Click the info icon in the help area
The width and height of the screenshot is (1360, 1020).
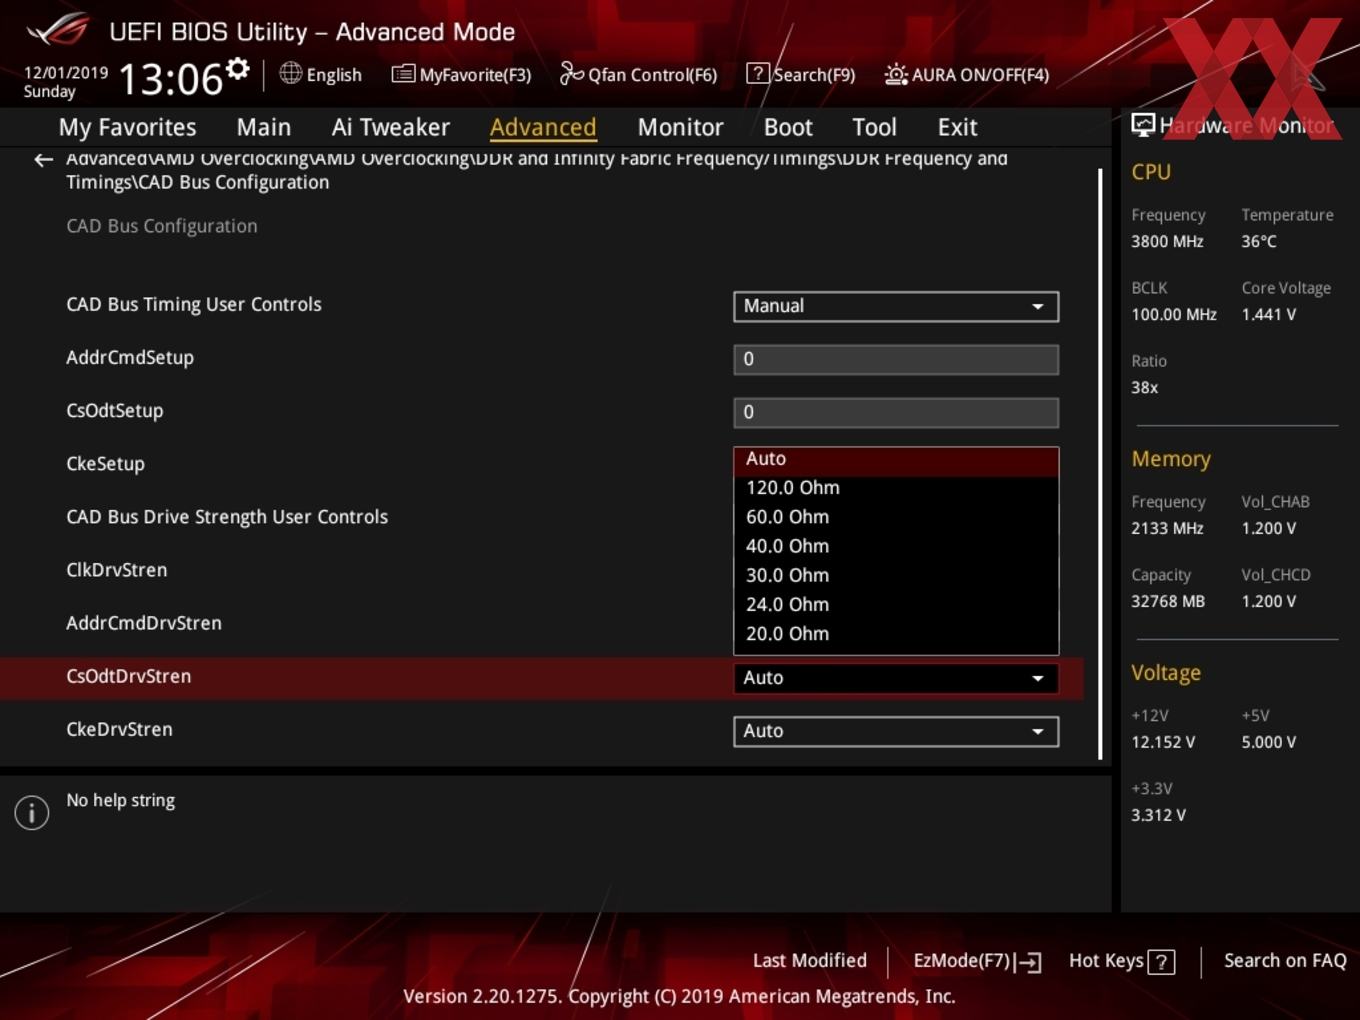coord(32,812)
